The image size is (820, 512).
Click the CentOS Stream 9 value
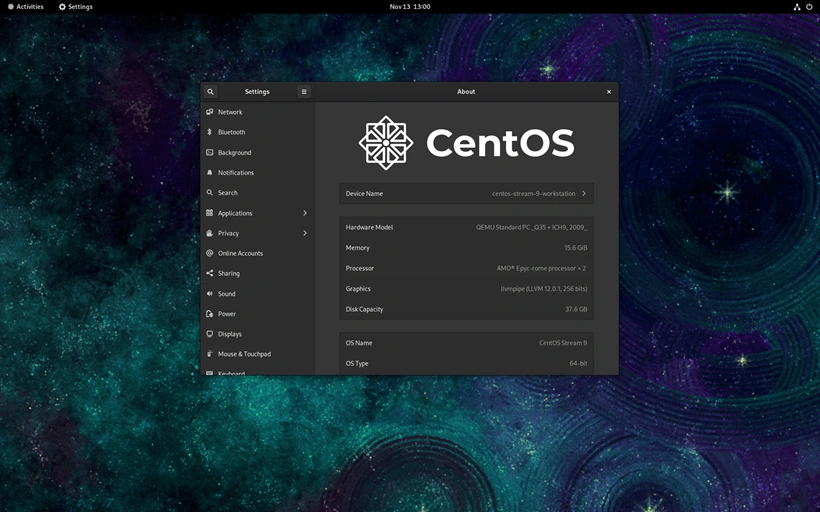[x=563, y=343]
